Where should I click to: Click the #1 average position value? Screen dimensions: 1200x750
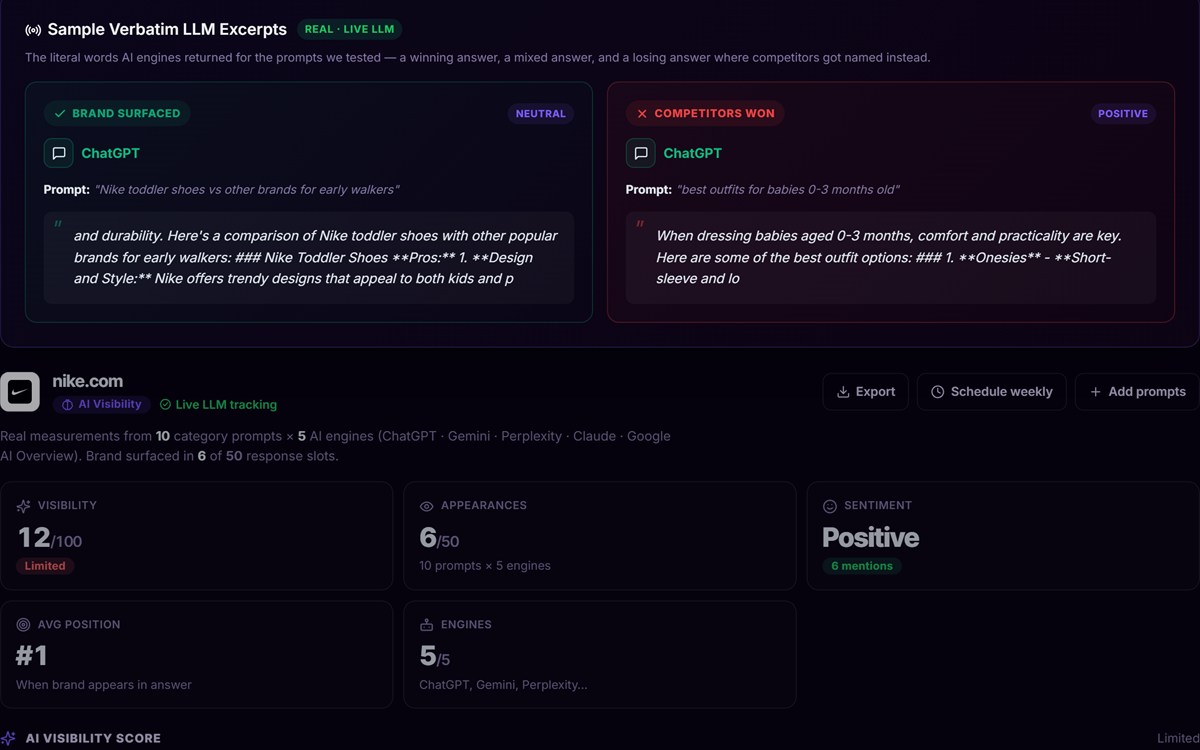32,656
